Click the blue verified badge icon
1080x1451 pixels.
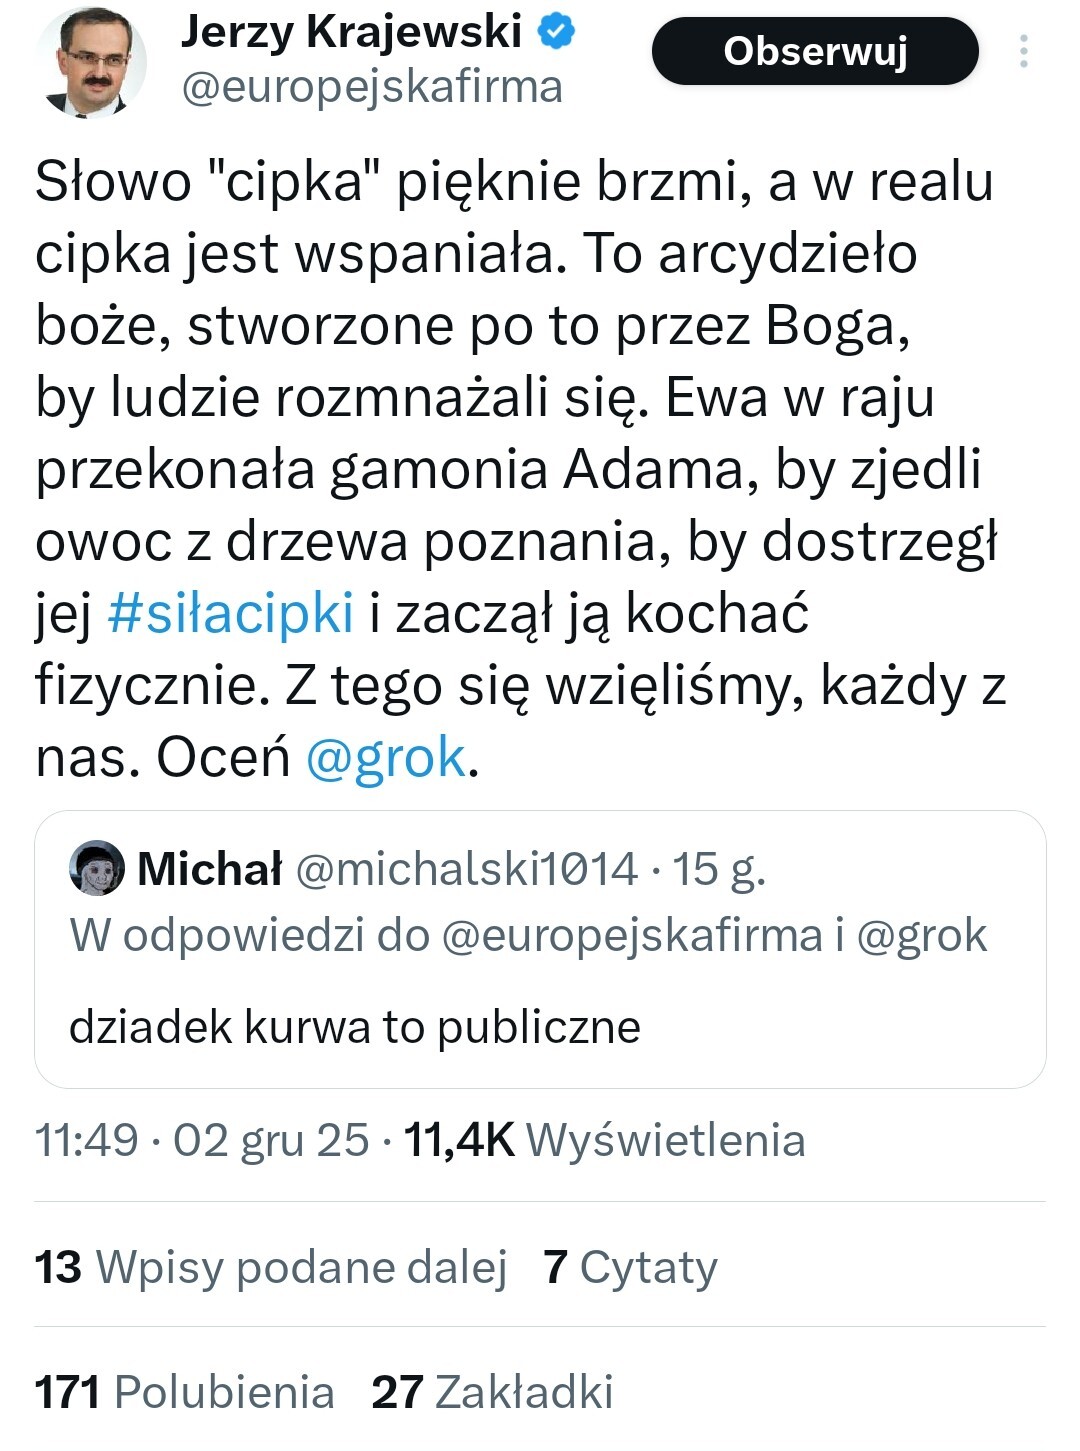557,33
